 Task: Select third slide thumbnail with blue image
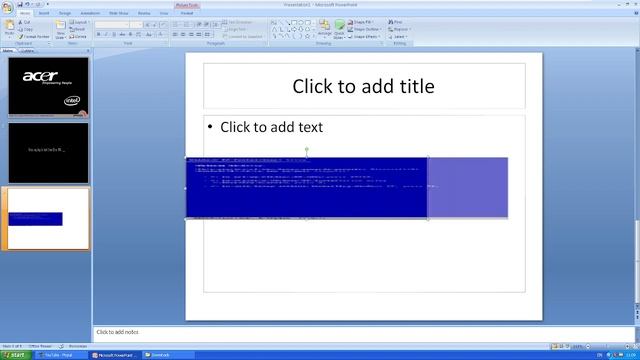point(48,219)
